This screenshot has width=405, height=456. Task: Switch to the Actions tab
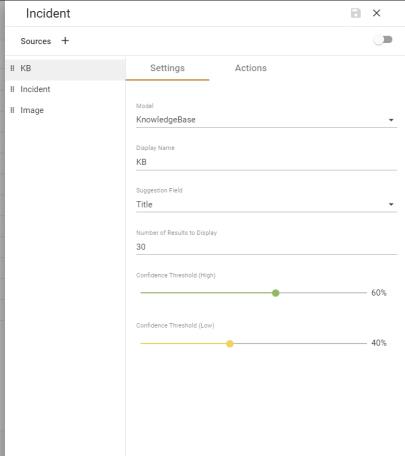pyautogui.click(x=251, y=68)
